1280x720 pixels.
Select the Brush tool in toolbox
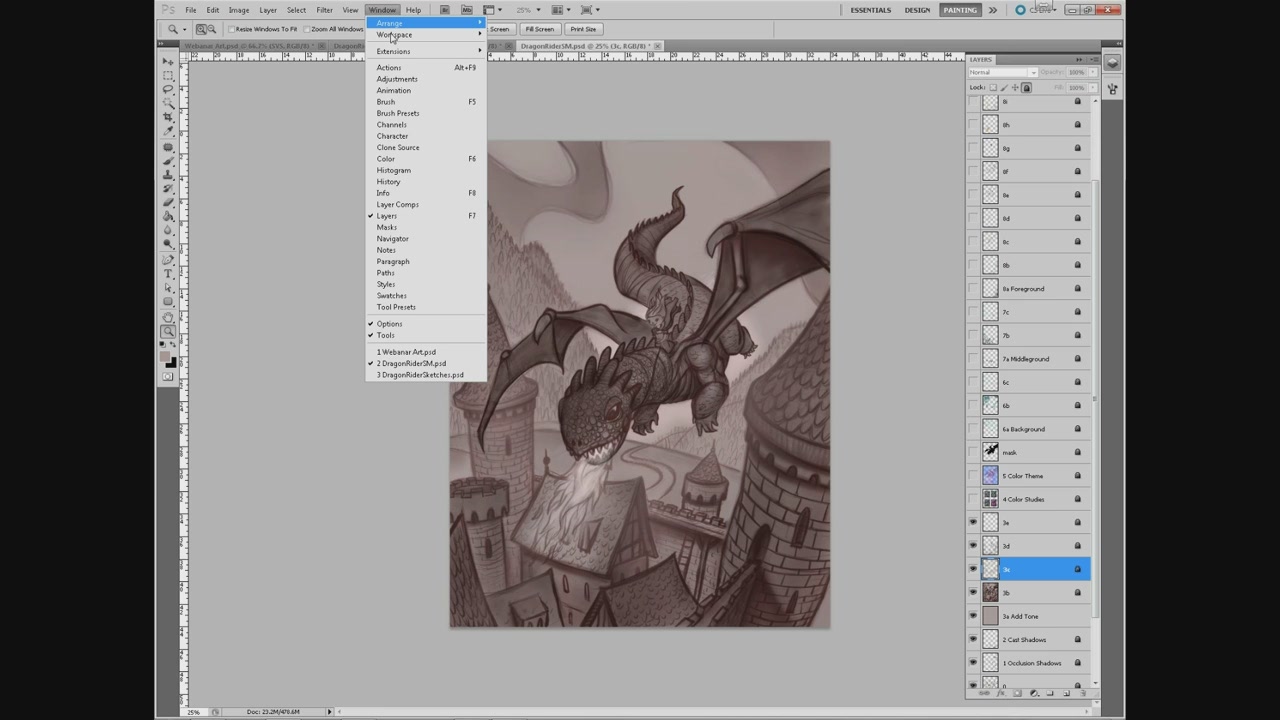point(168,161)
